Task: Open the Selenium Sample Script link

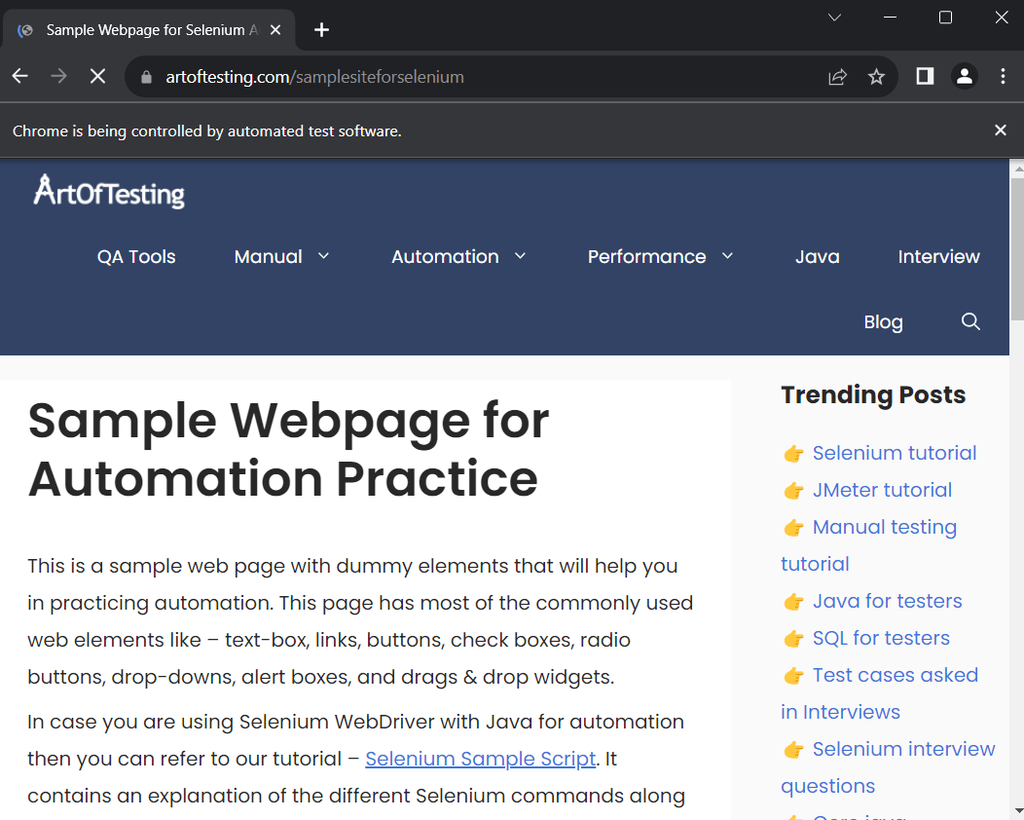Action: (480, 759)
